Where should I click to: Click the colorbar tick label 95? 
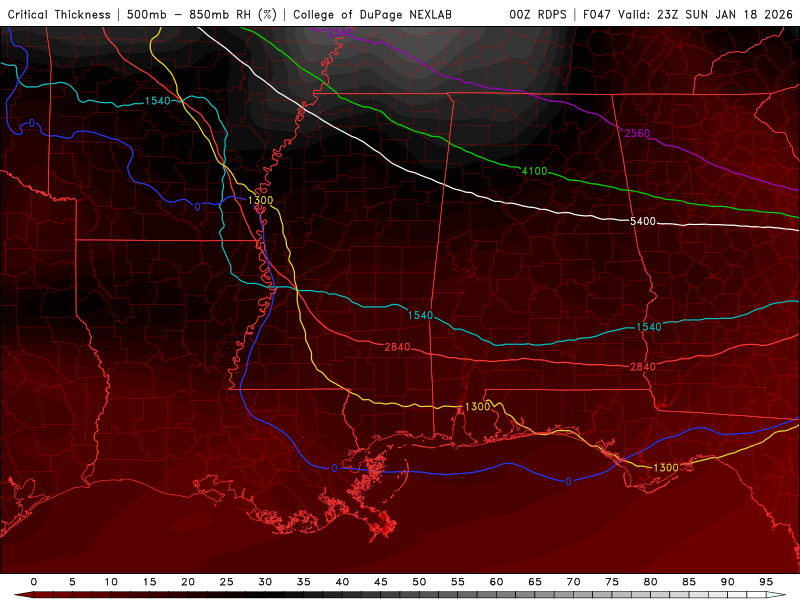[766, 582]
